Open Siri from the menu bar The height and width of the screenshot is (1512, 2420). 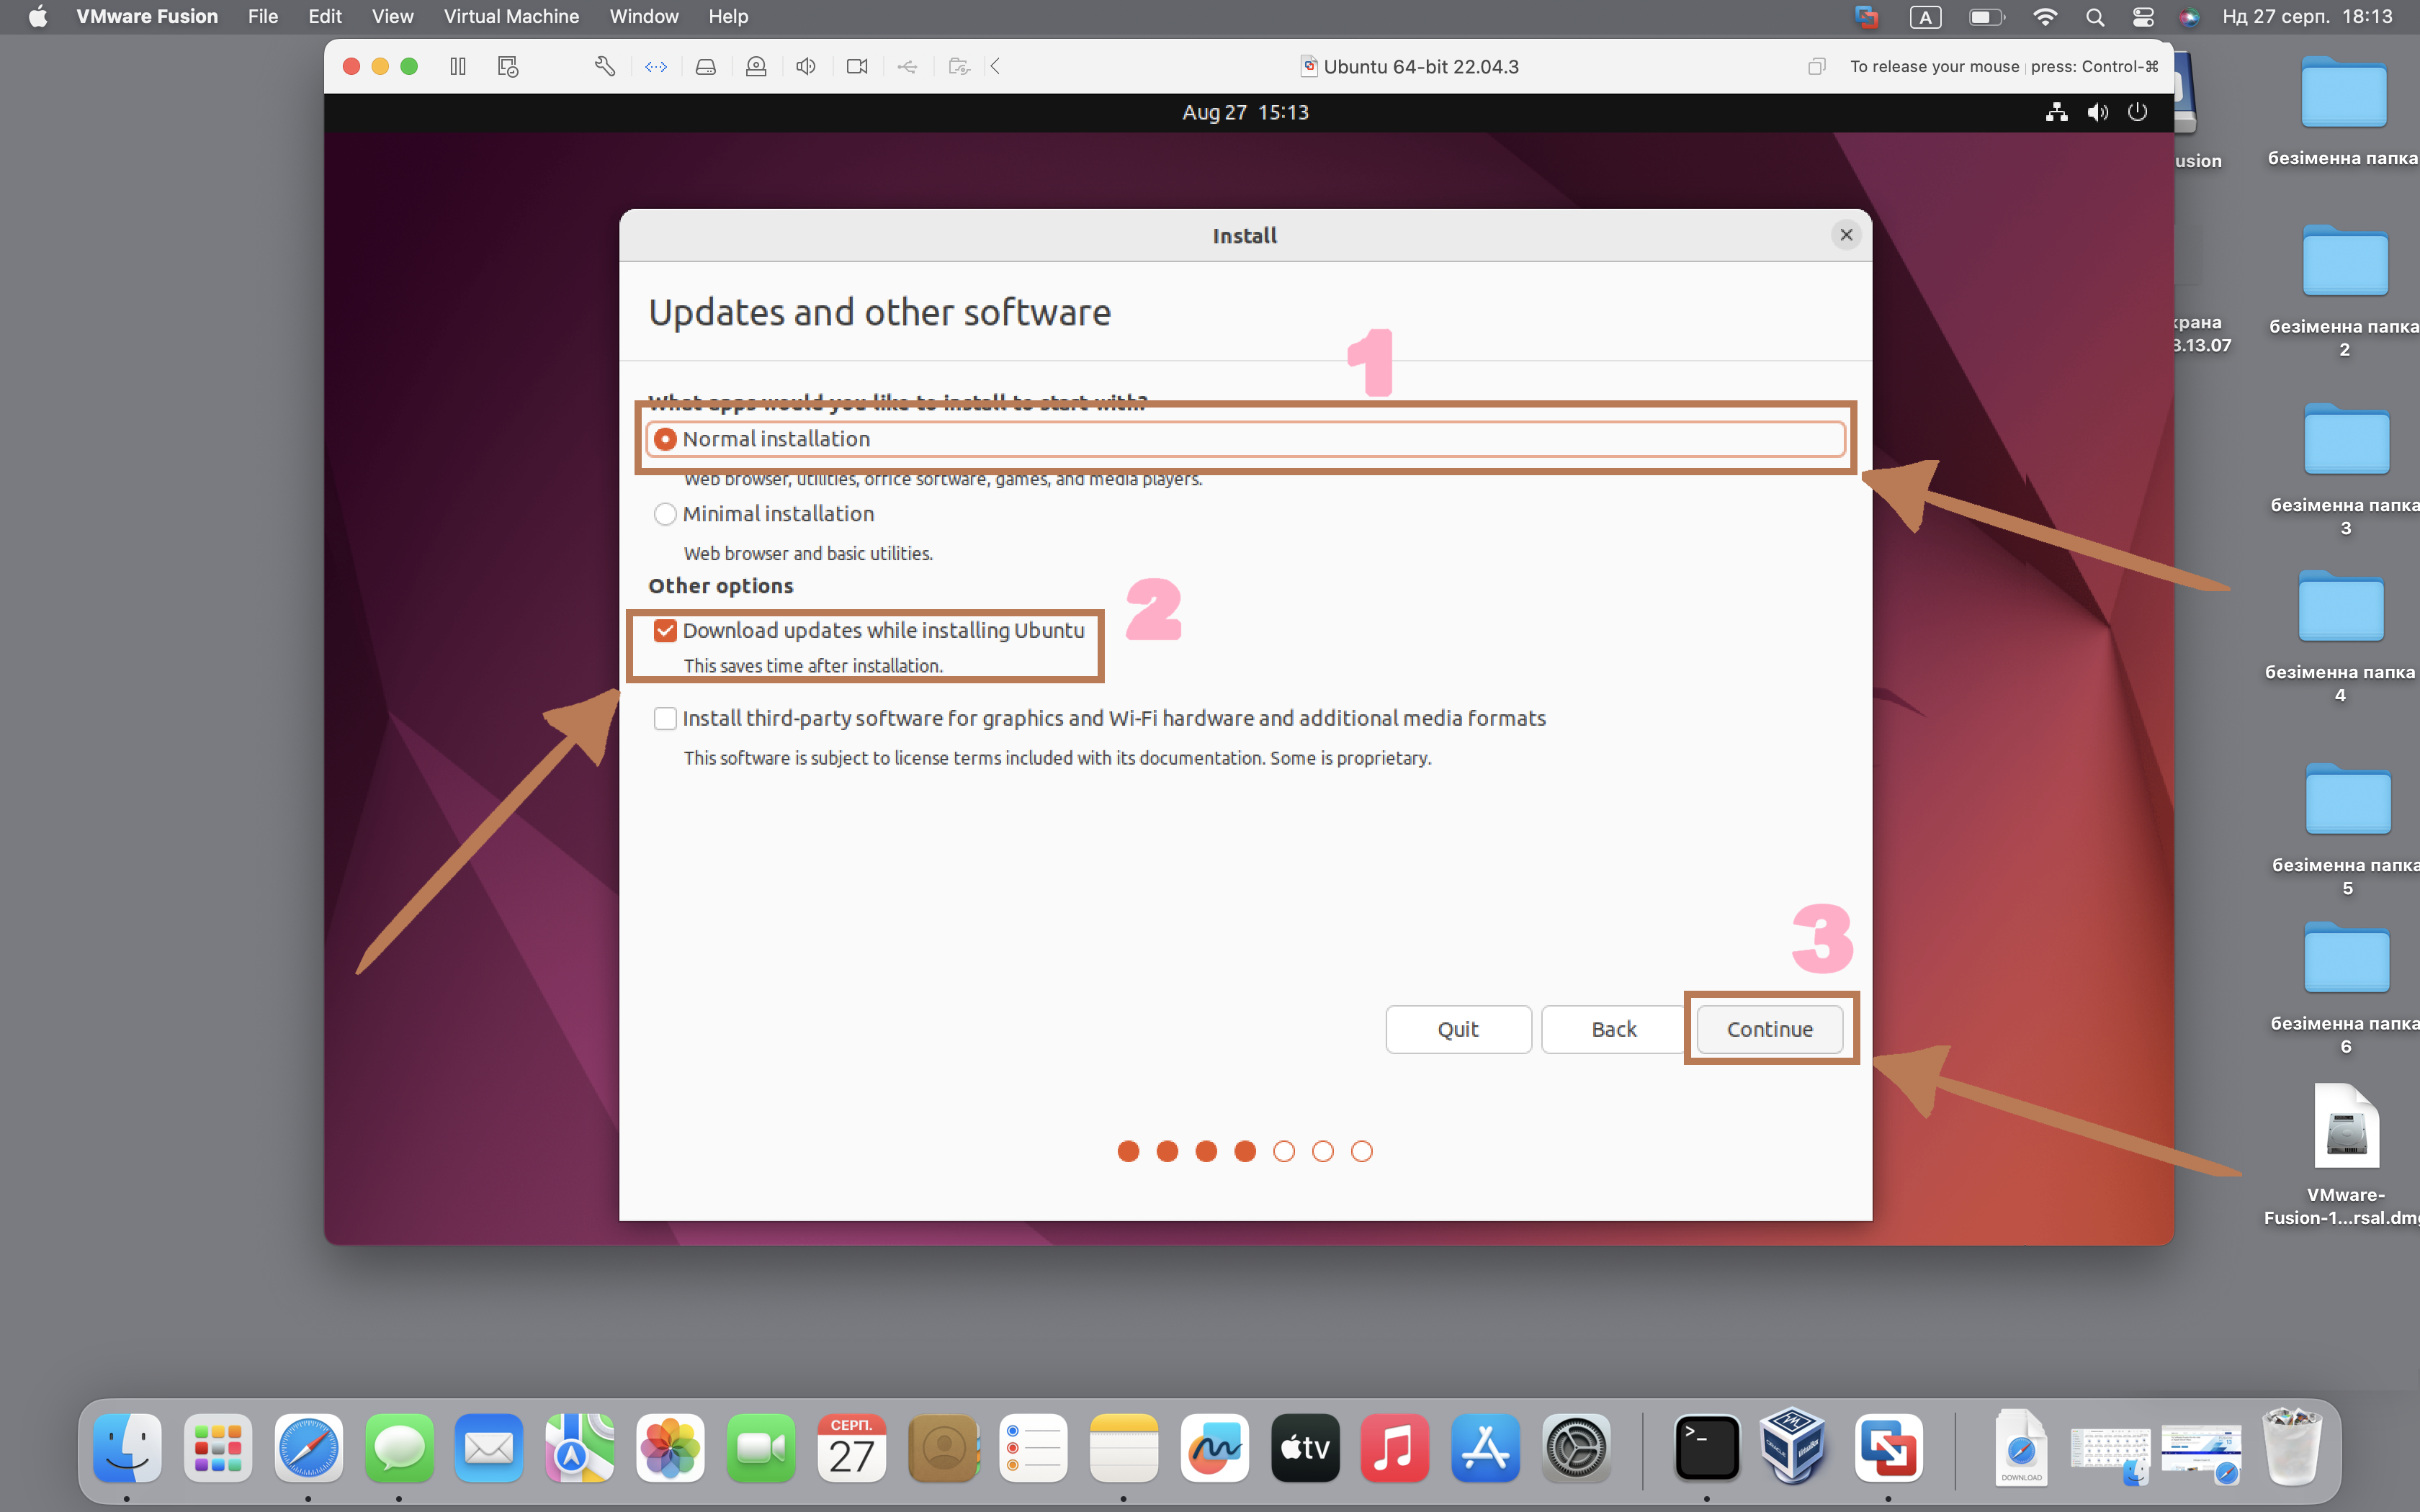[2190, 17]
